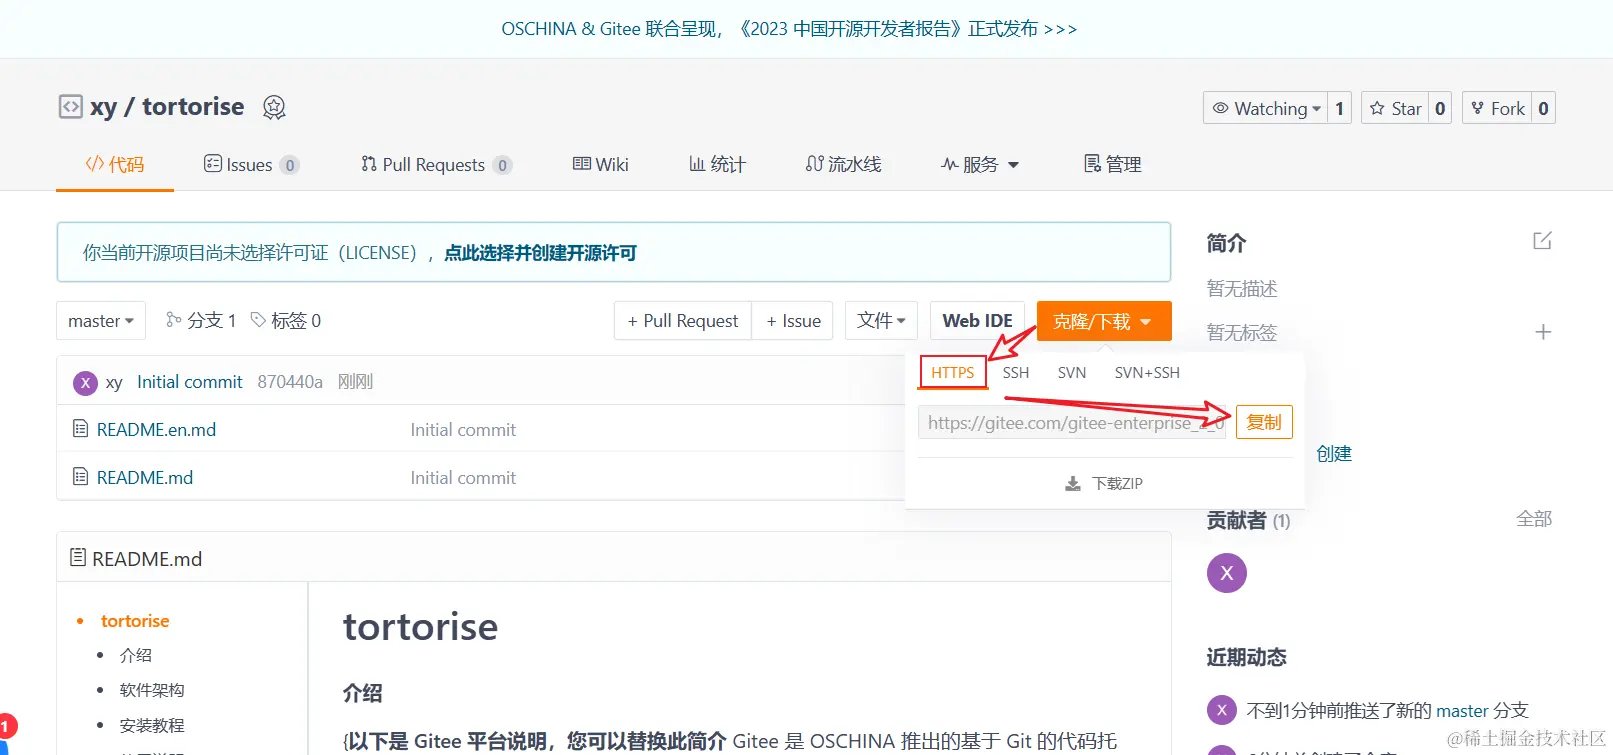Click the edit icon beside 简介
The image size is (1613, 755).
click(1542, 241)
